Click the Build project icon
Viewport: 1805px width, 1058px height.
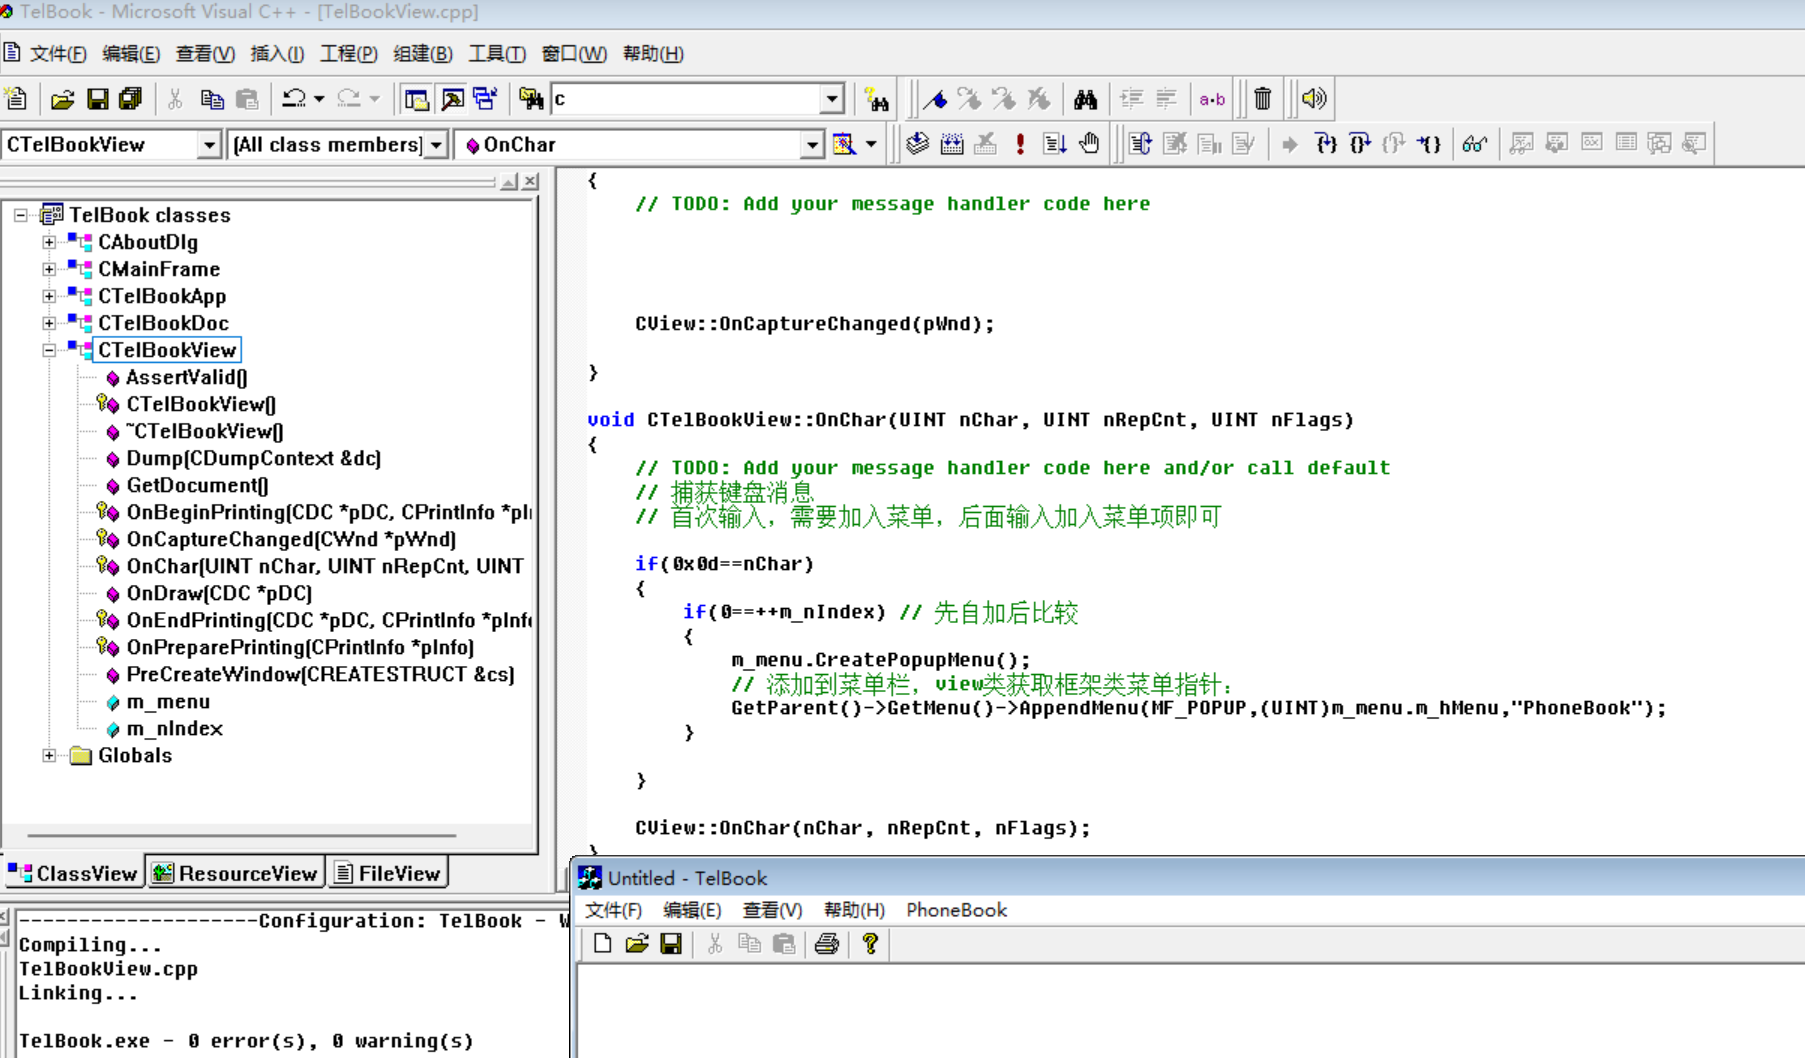click(952, 144)
